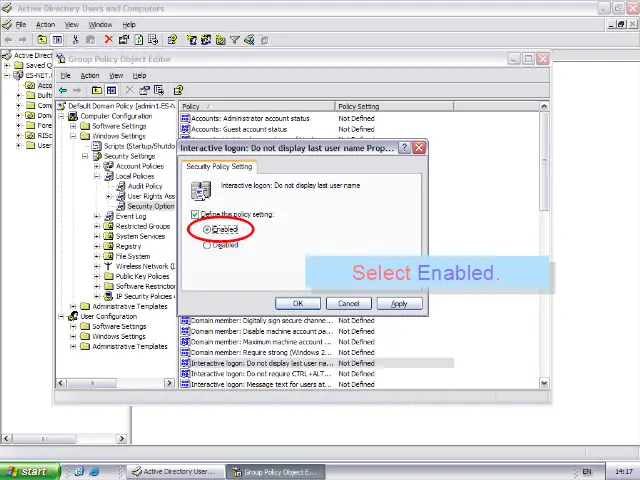The image size is (640, 480).
Task: Click Up one level icon in Active Directory toolbar
Action: pyautogui.click(x=42, y=40)
